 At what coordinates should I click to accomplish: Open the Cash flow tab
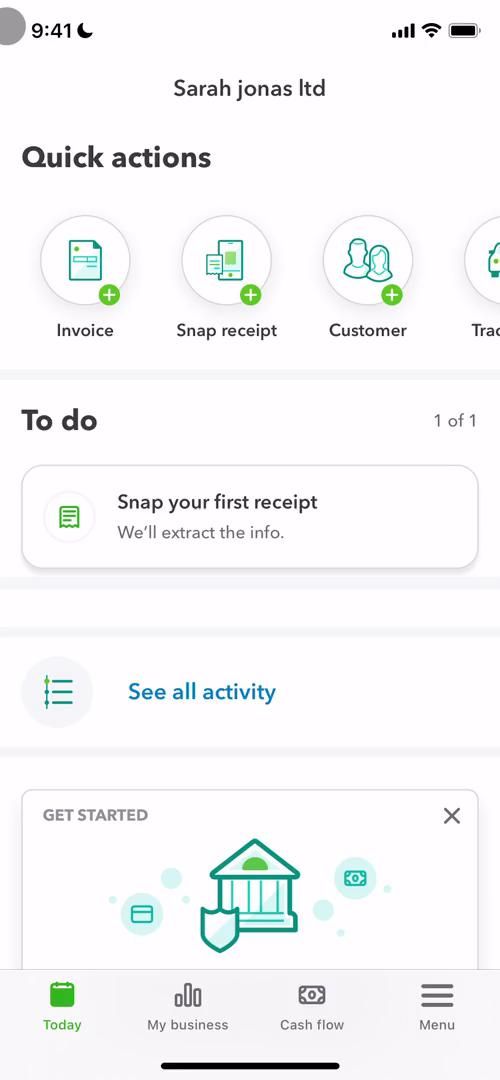tap(312, 1007)
